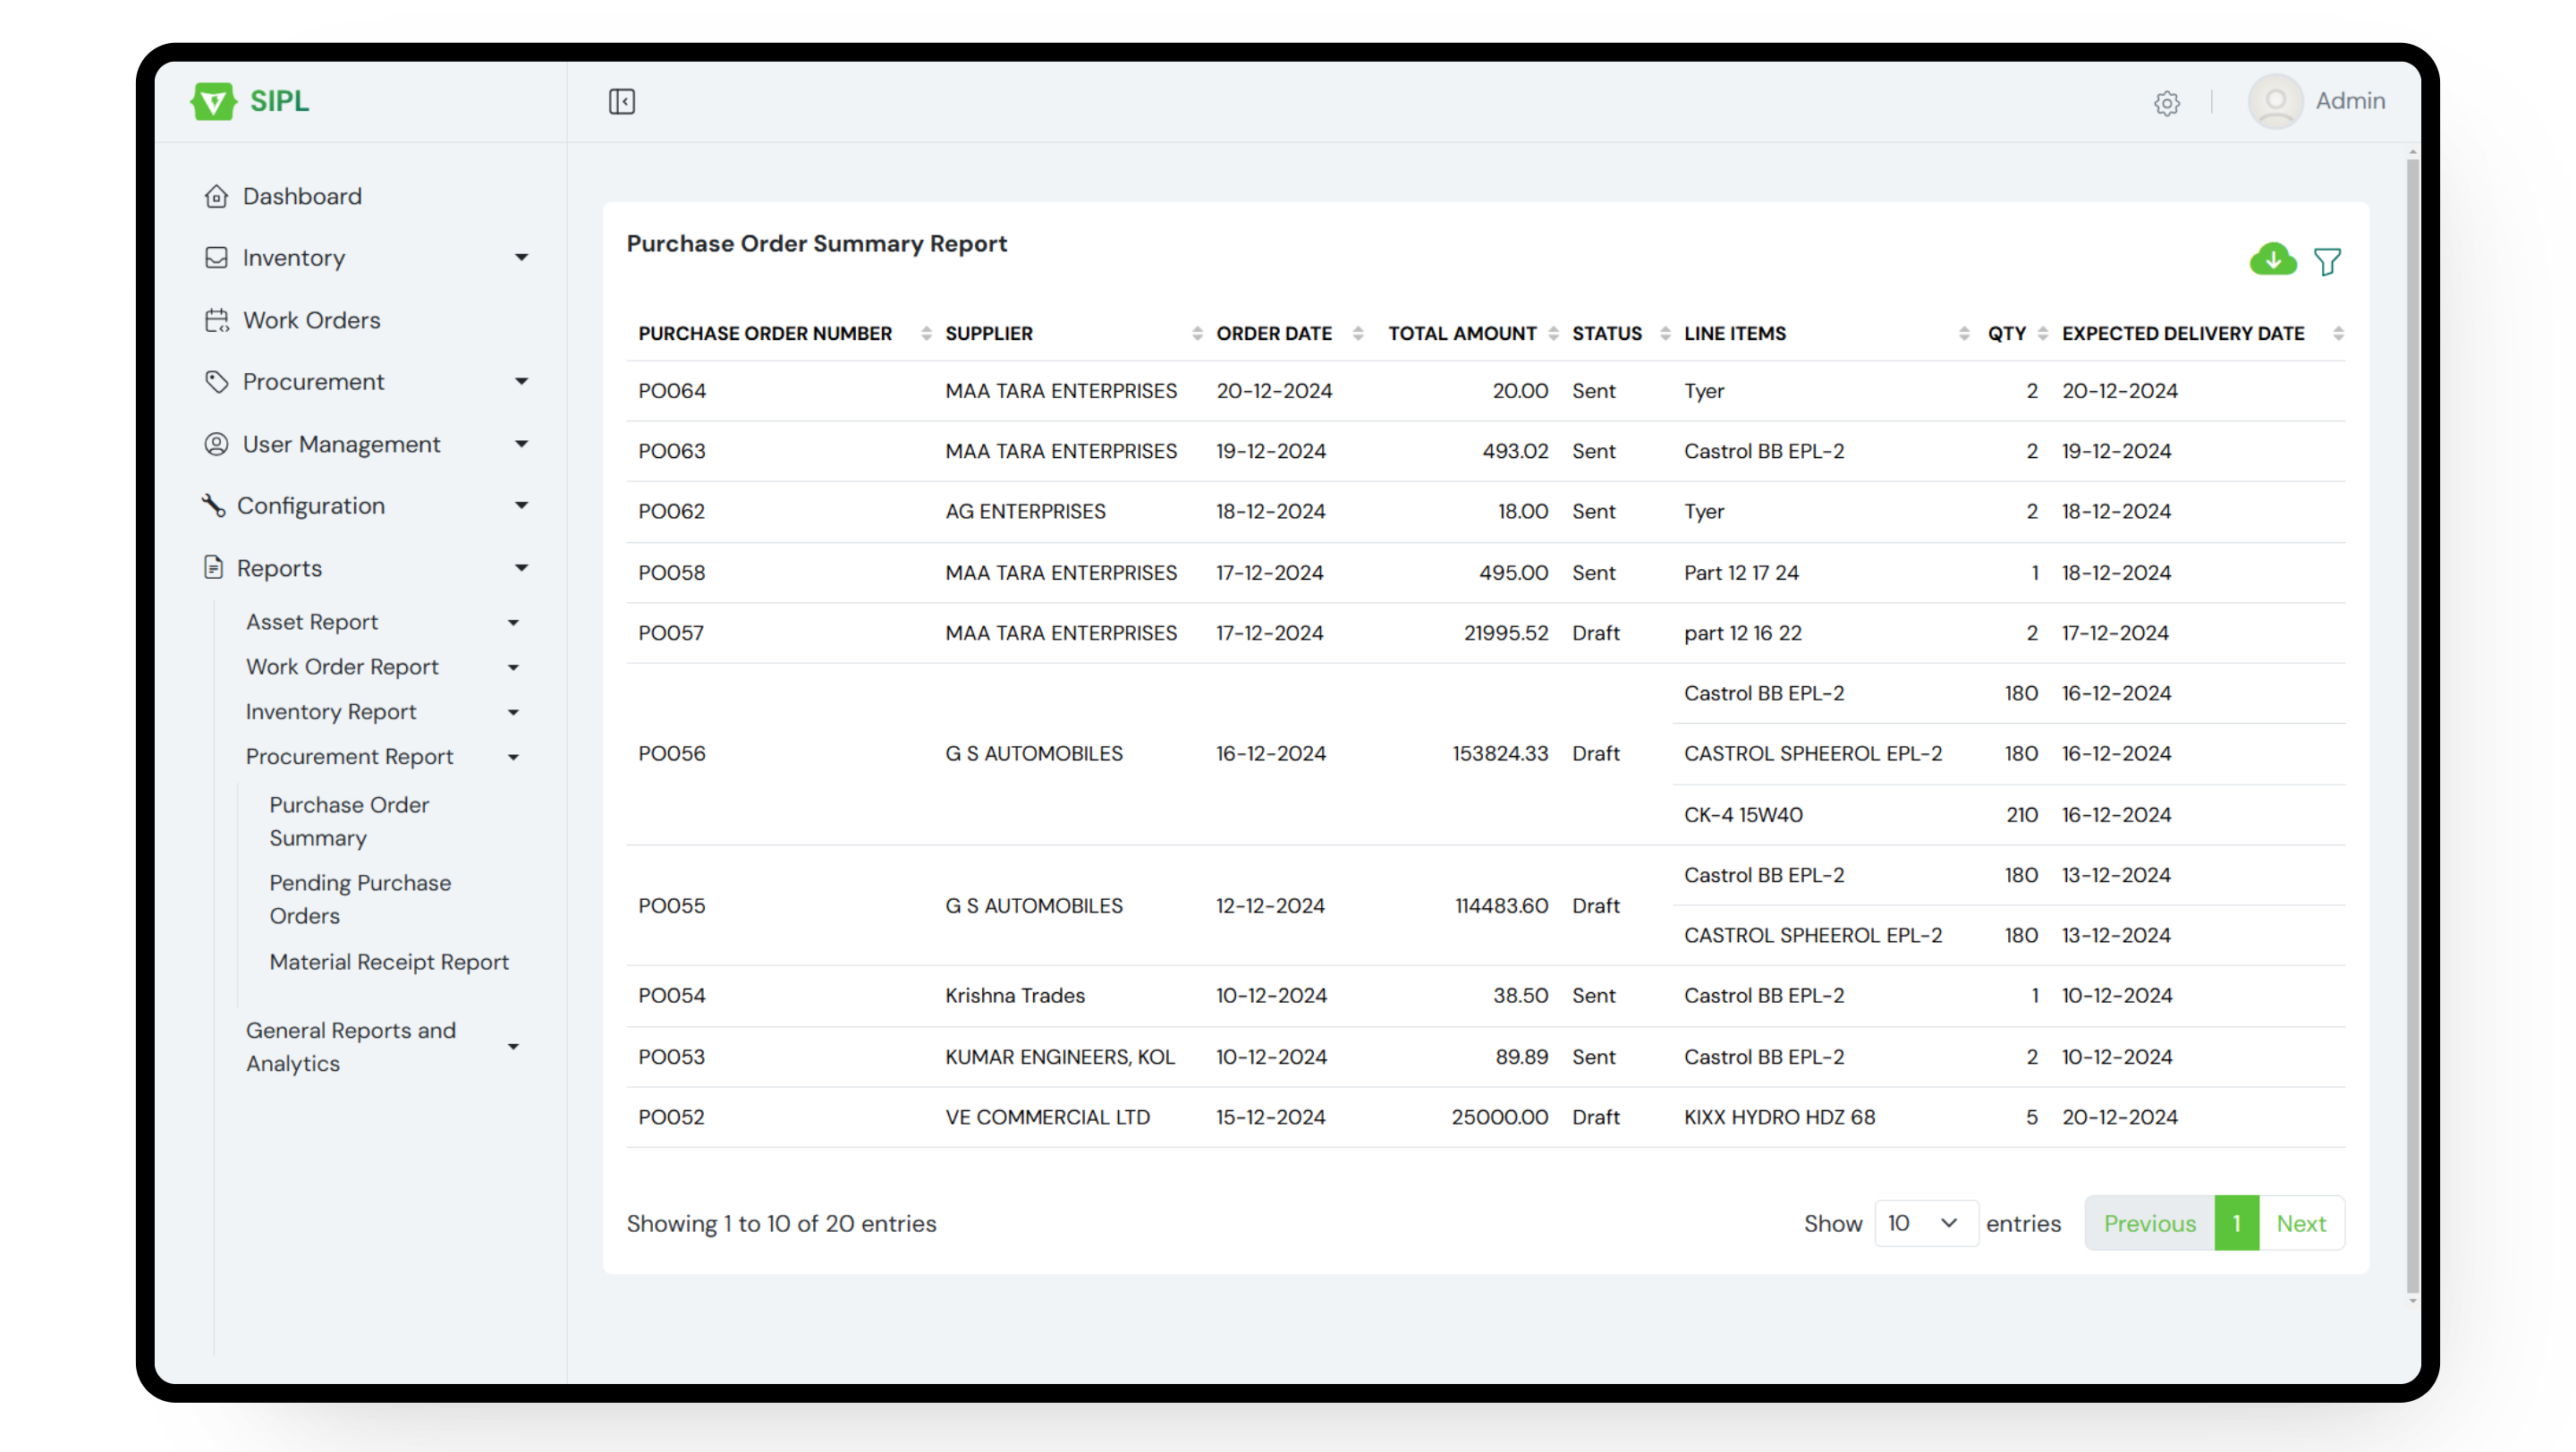Sort the Expected Delivery Date column

(2338, 333)
